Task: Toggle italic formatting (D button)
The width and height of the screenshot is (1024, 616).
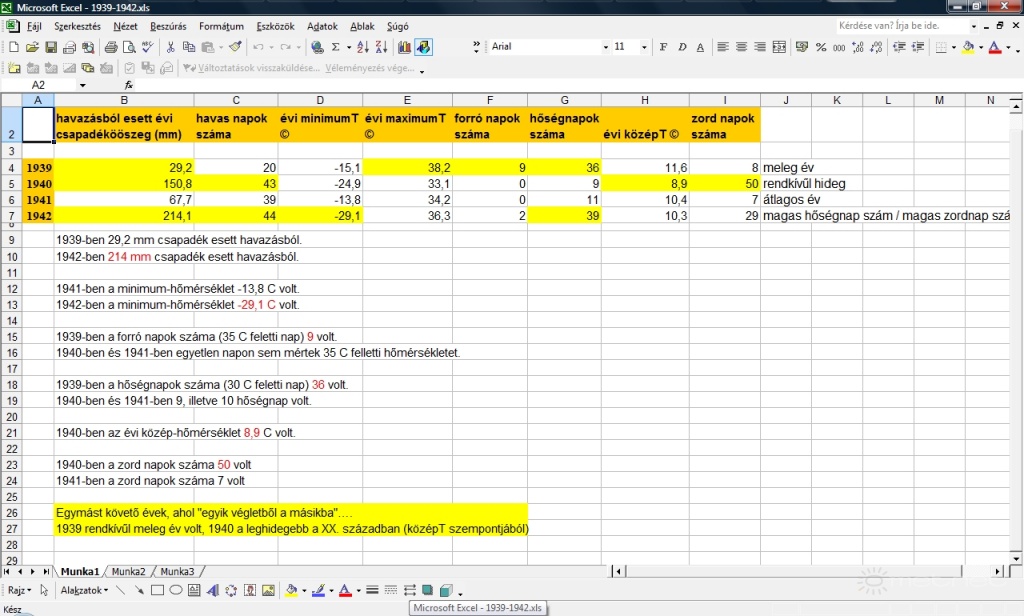Action: 682,47
